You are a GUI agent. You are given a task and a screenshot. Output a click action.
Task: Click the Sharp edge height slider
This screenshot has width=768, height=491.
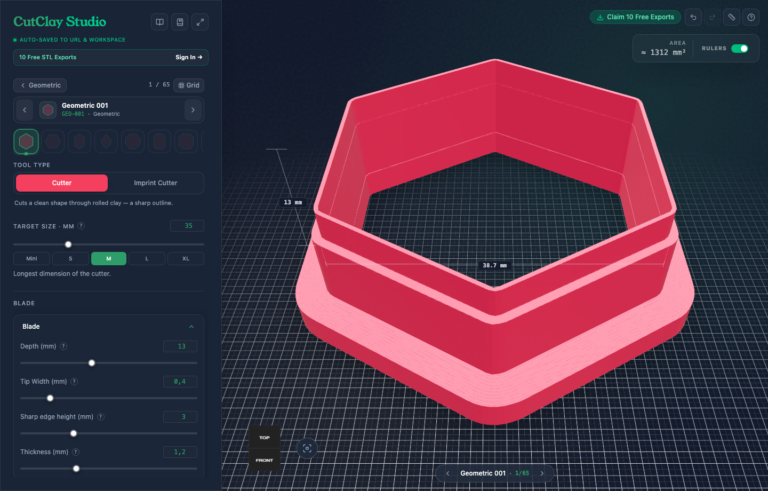click(x=109, y=434)
